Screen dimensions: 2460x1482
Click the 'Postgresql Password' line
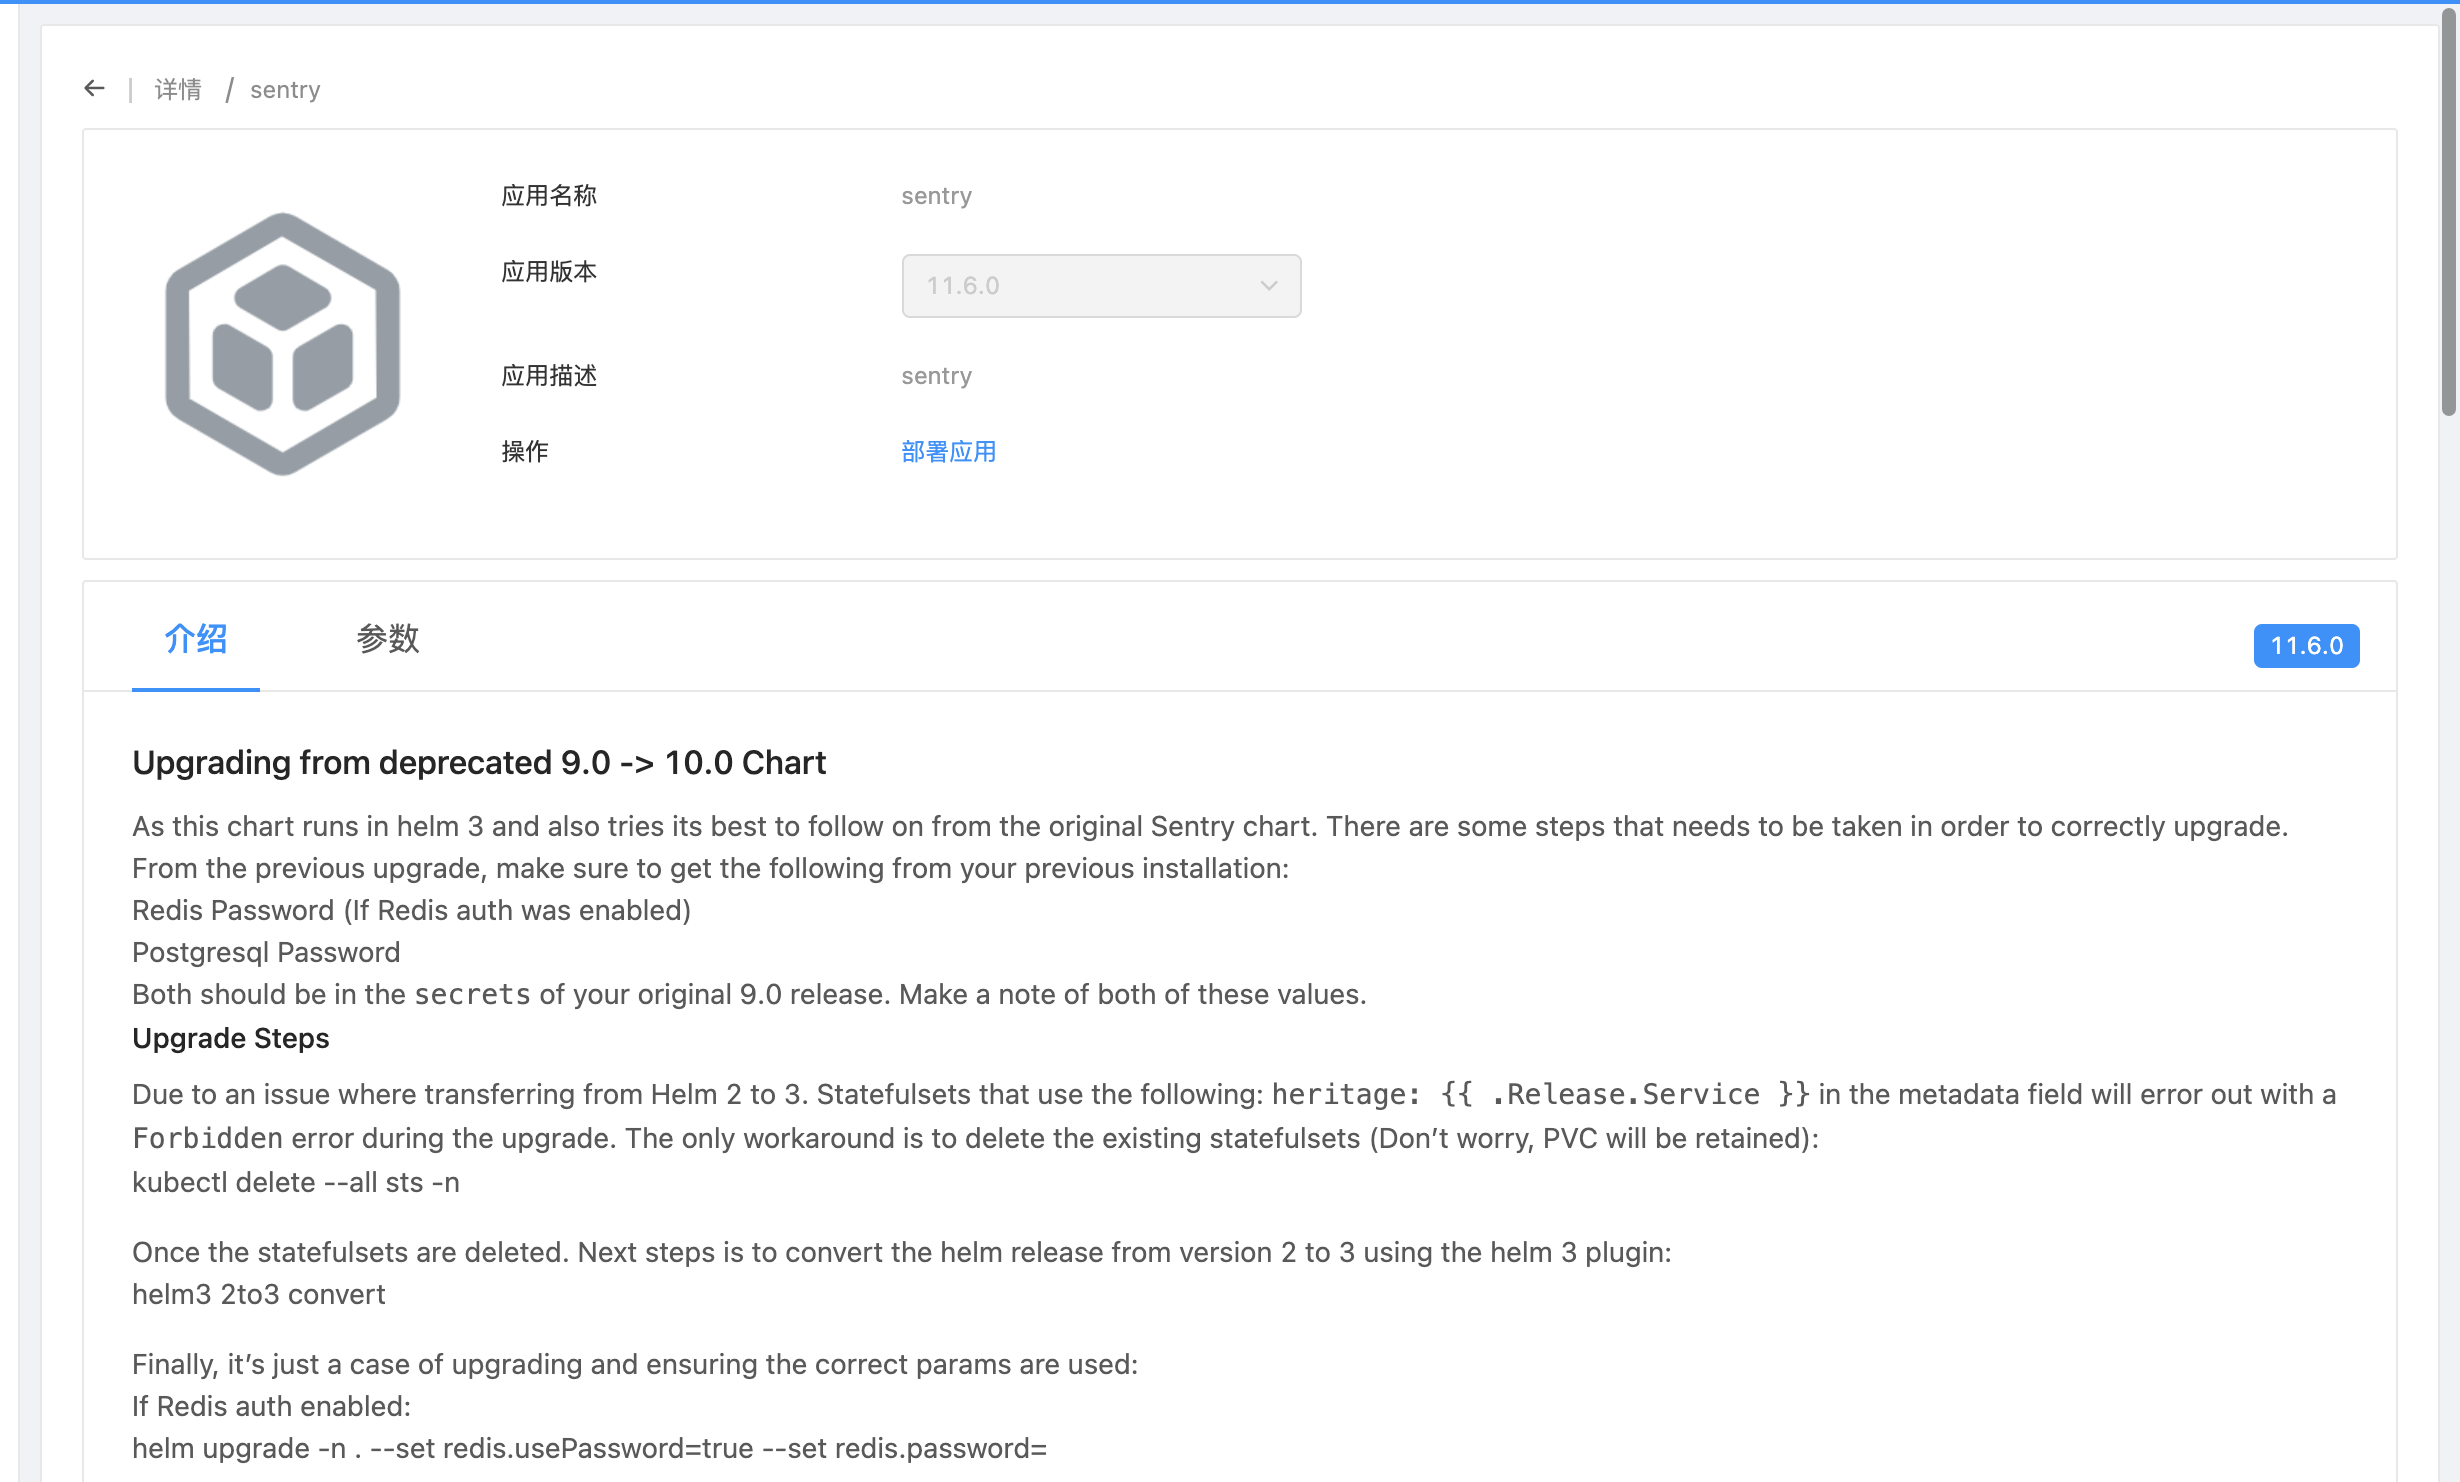[266, 952]
